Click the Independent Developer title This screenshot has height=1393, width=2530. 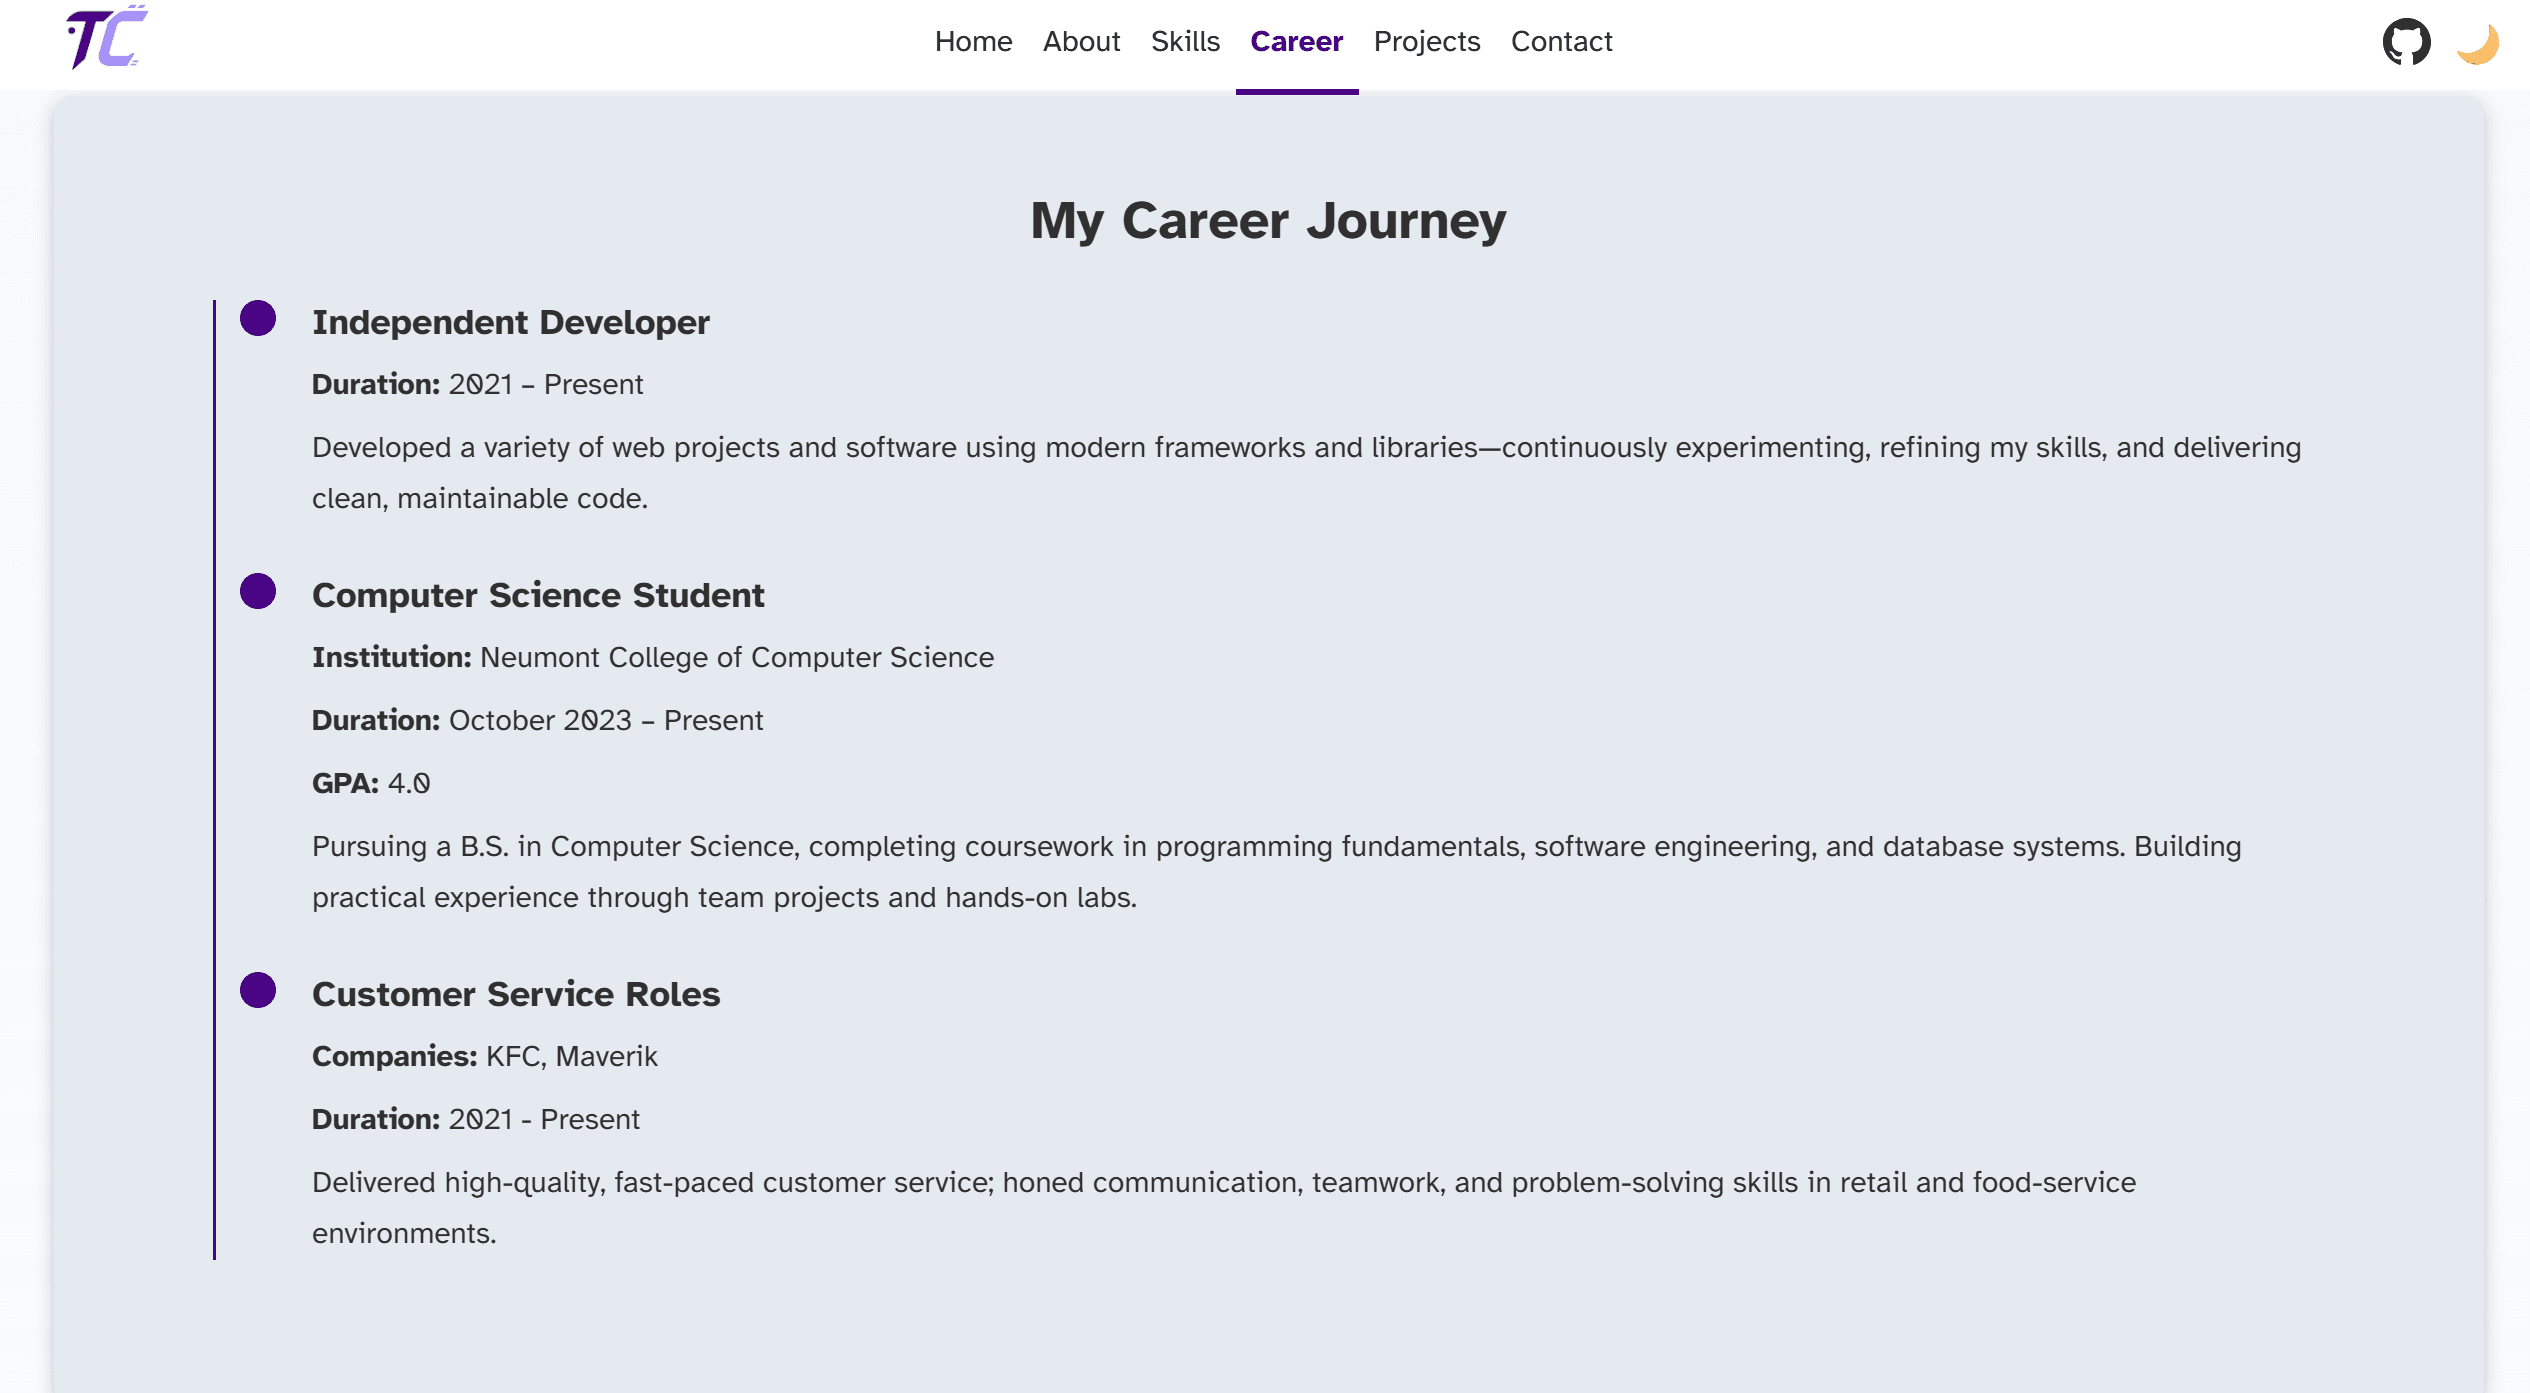[x=510, y=323]
